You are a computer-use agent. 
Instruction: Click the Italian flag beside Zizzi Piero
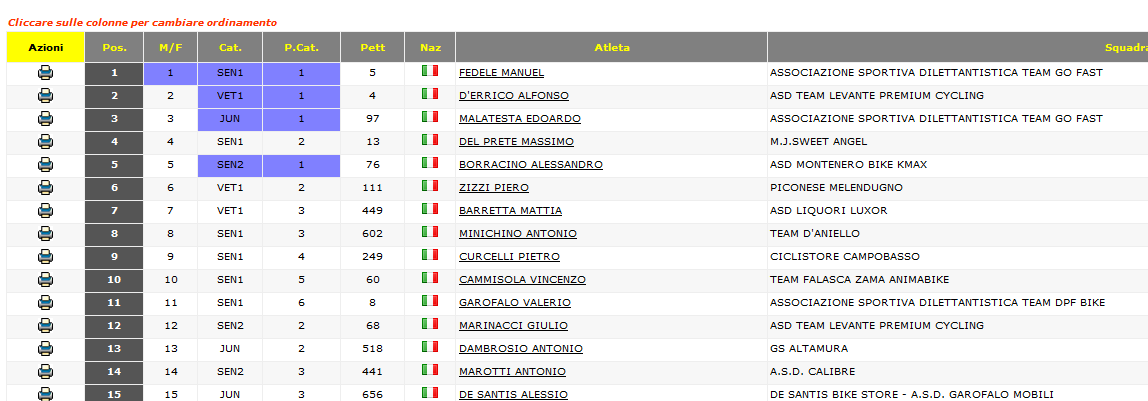pos(430,187)
